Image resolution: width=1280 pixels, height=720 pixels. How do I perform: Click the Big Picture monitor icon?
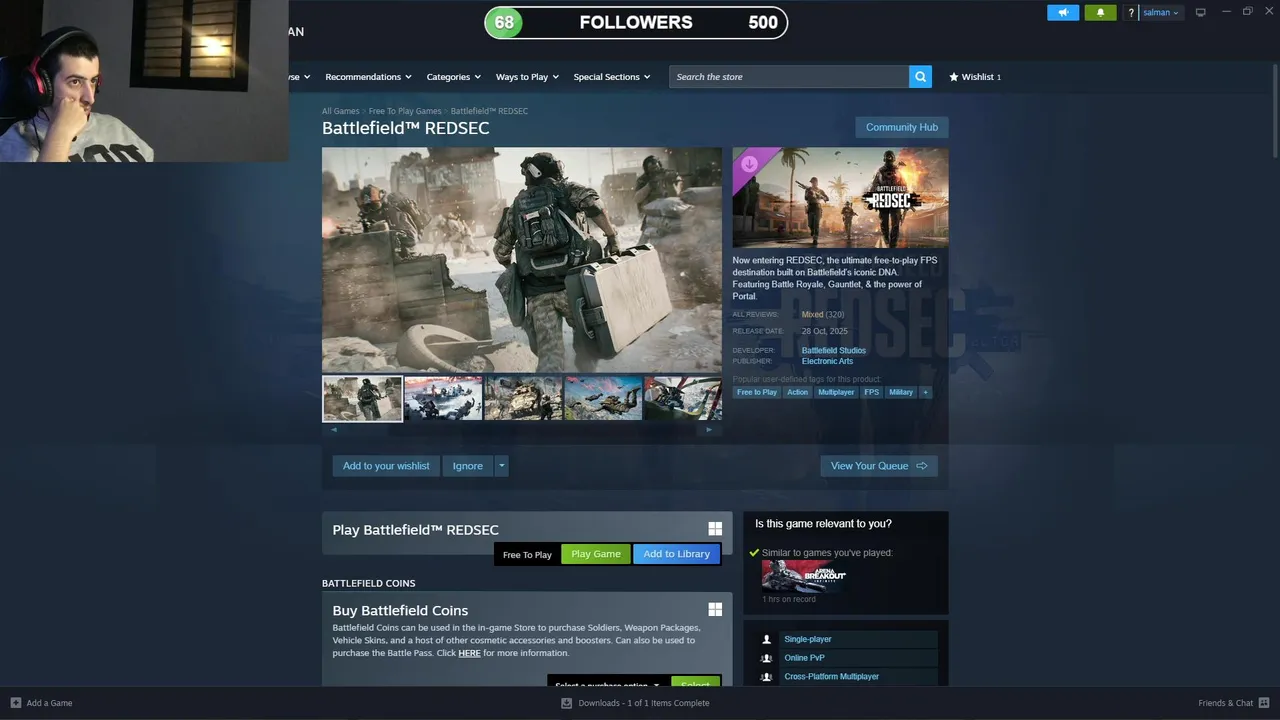[x=1200, y=12]
